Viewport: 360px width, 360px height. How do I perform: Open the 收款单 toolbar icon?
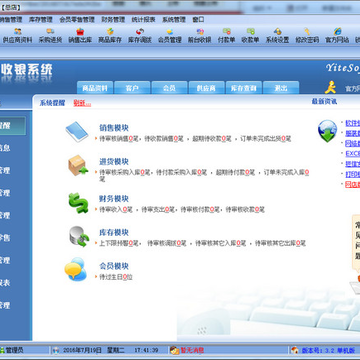click(x=251, y=32)
